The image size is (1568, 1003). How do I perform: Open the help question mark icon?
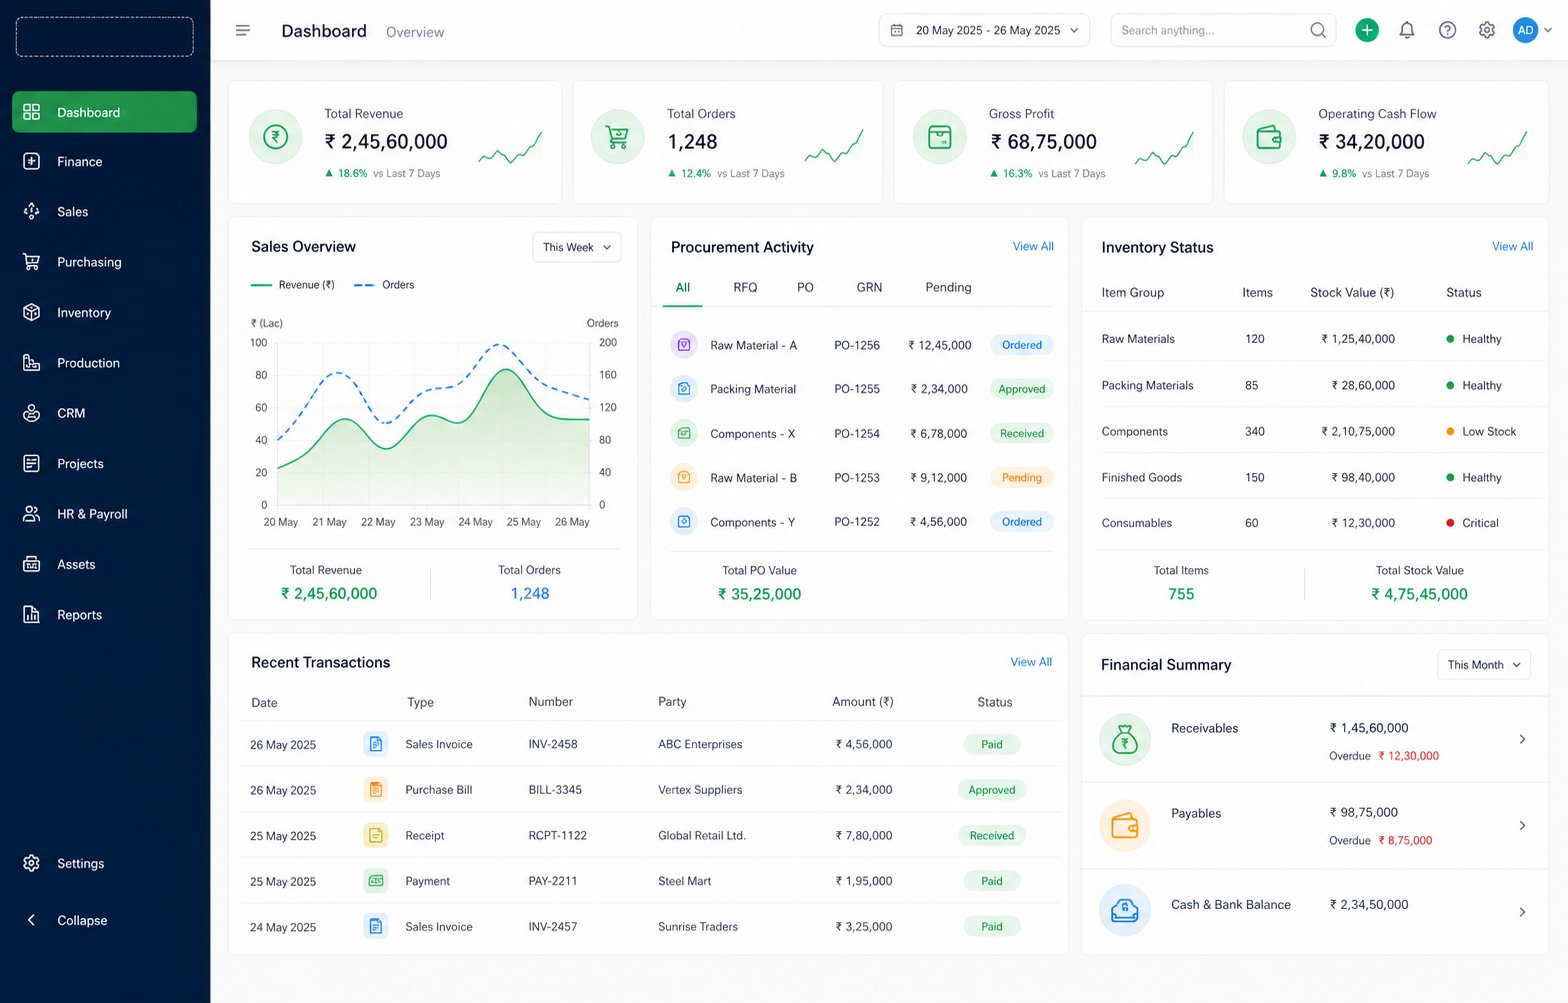pos(1447,30)
